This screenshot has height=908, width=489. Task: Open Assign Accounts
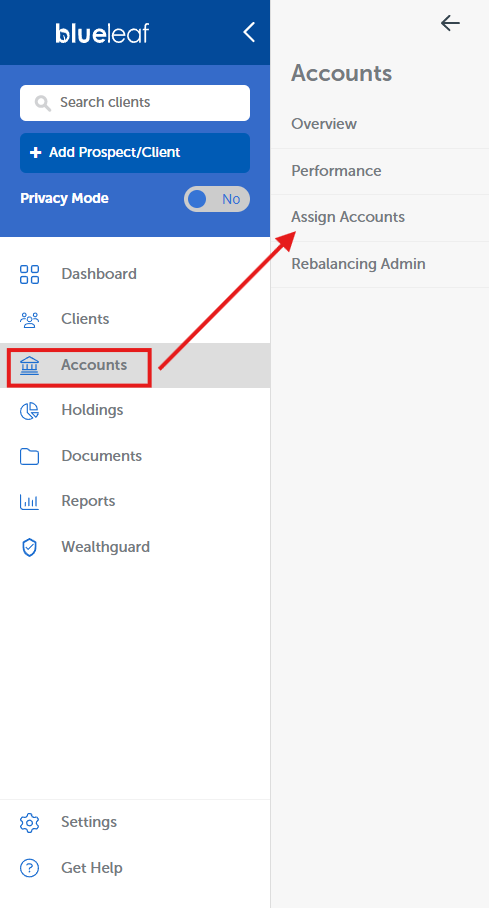(x=348, y=217)
